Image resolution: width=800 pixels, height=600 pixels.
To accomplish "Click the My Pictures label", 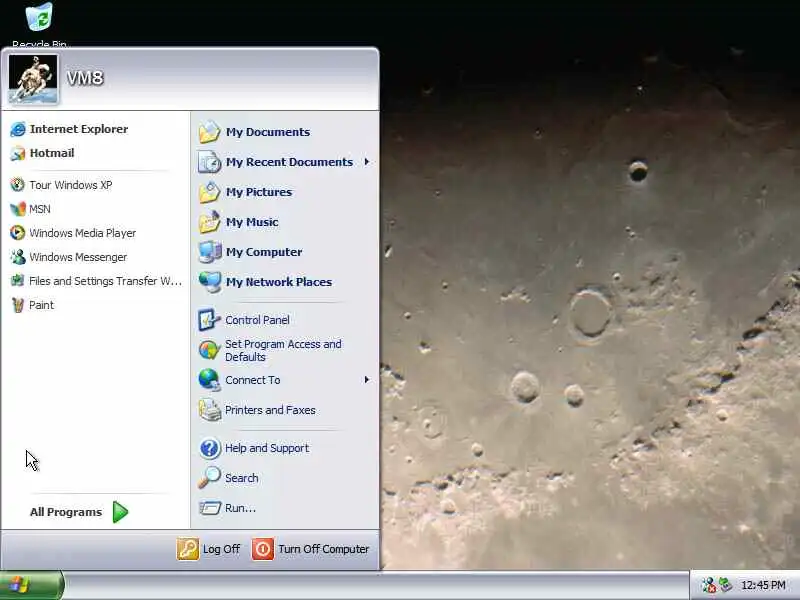I will [x=259, y=192].
